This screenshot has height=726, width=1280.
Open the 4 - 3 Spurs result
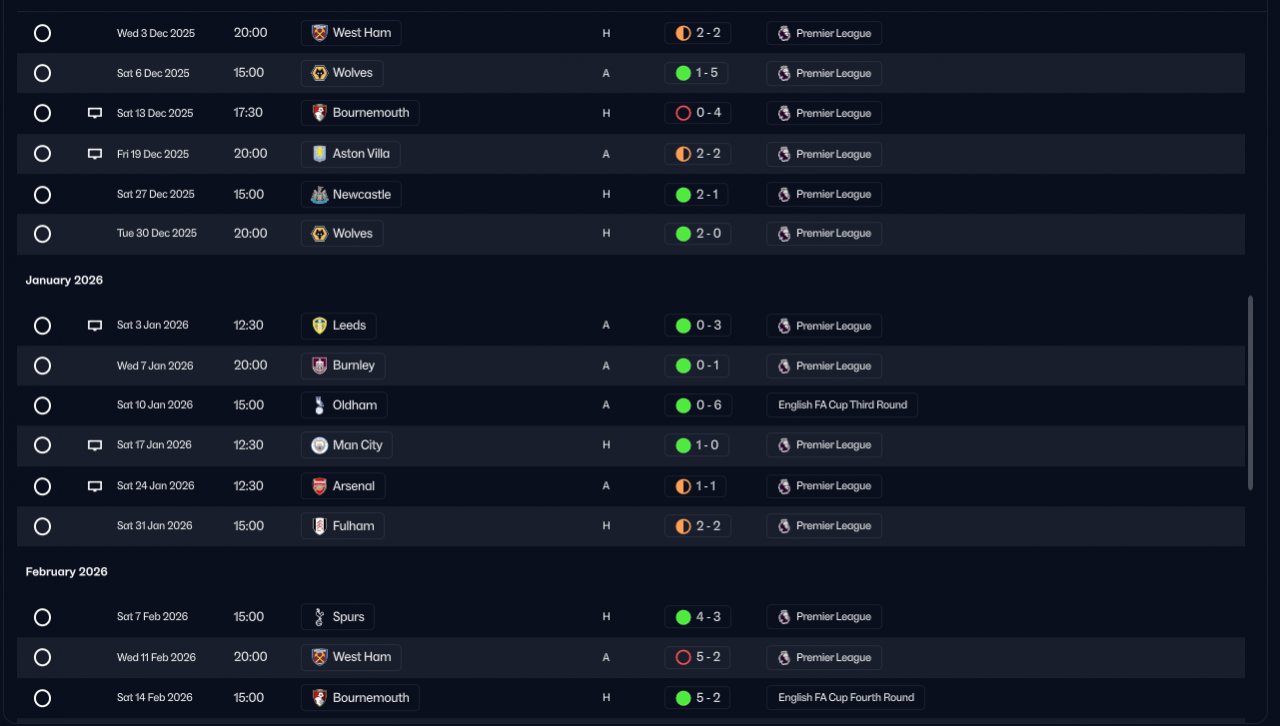pyautogui.click(x=698, y=617)
